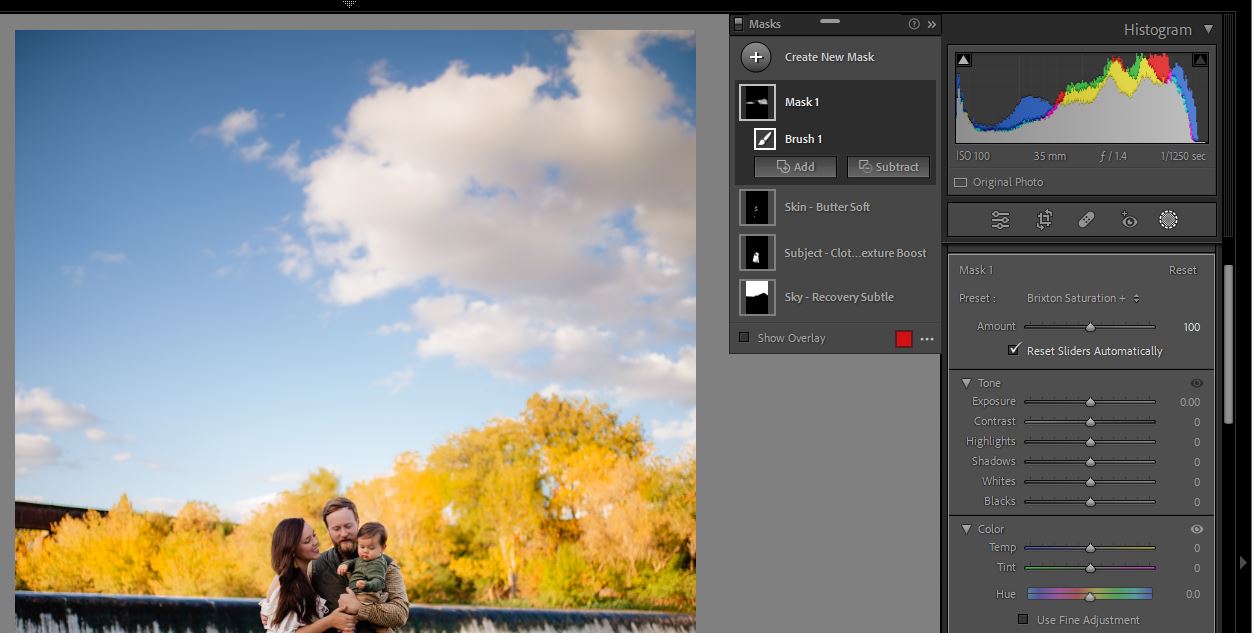Viewport: 1252px width, 633px height.
Task: Click the Subtract button for Mask 1
Action: tap(888, 167)
